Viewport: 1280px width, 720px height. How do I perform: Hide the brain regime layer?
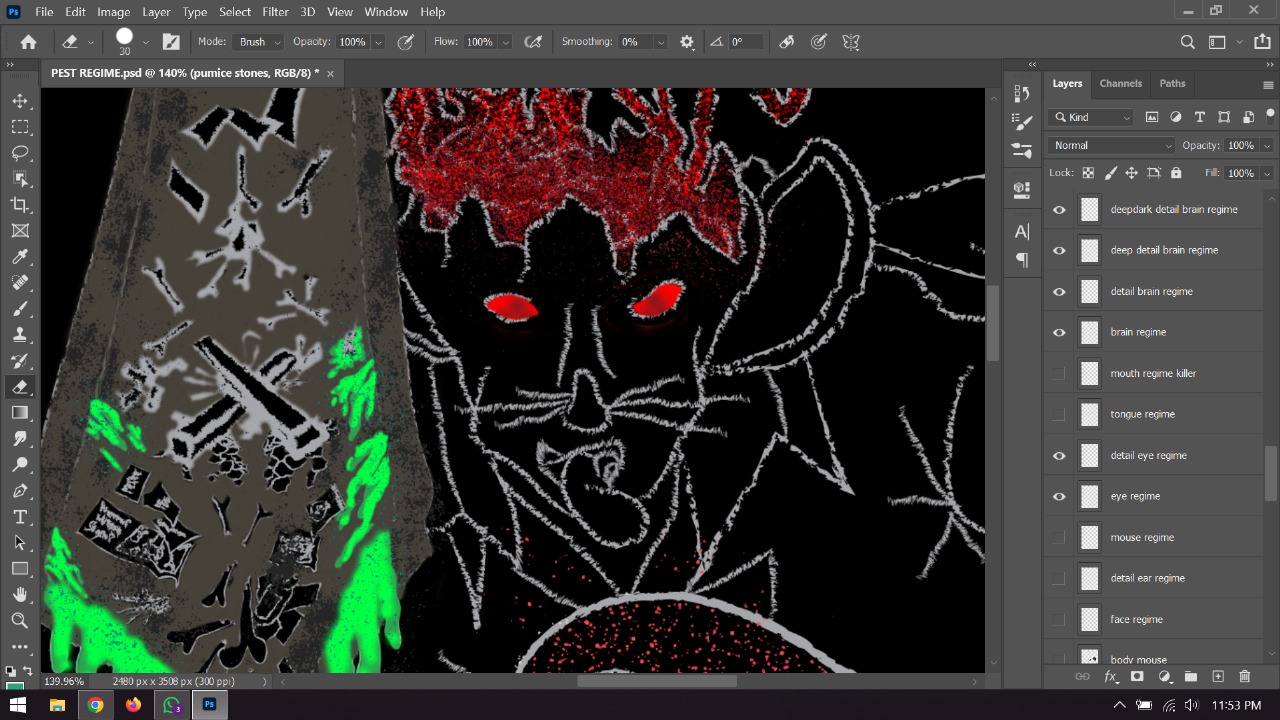[1059, 333]
